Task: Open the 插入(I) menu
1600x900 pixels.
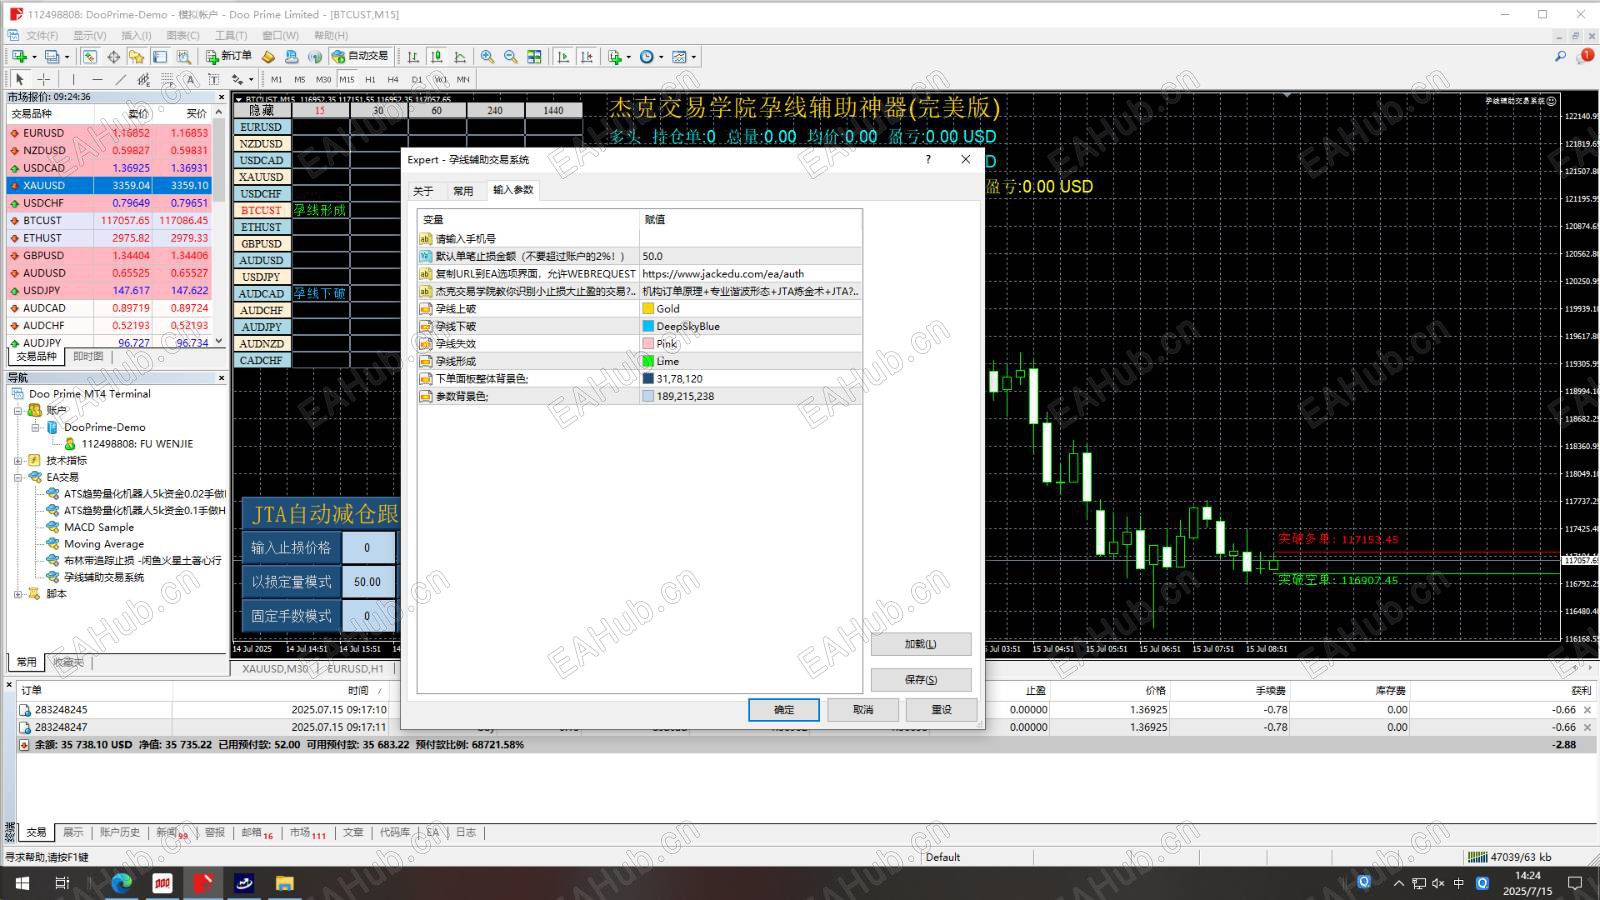Action: 136,35
